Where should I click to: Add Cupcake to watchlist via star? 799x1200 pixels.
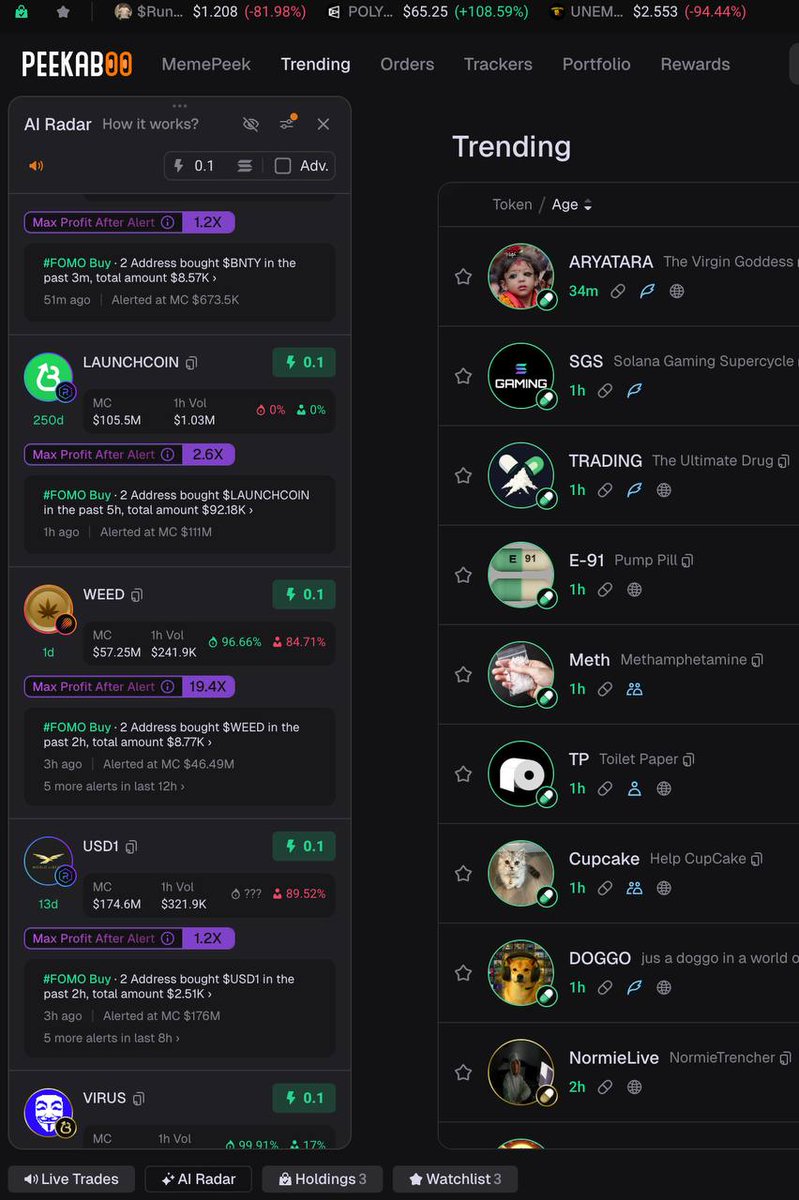point(463,873)
